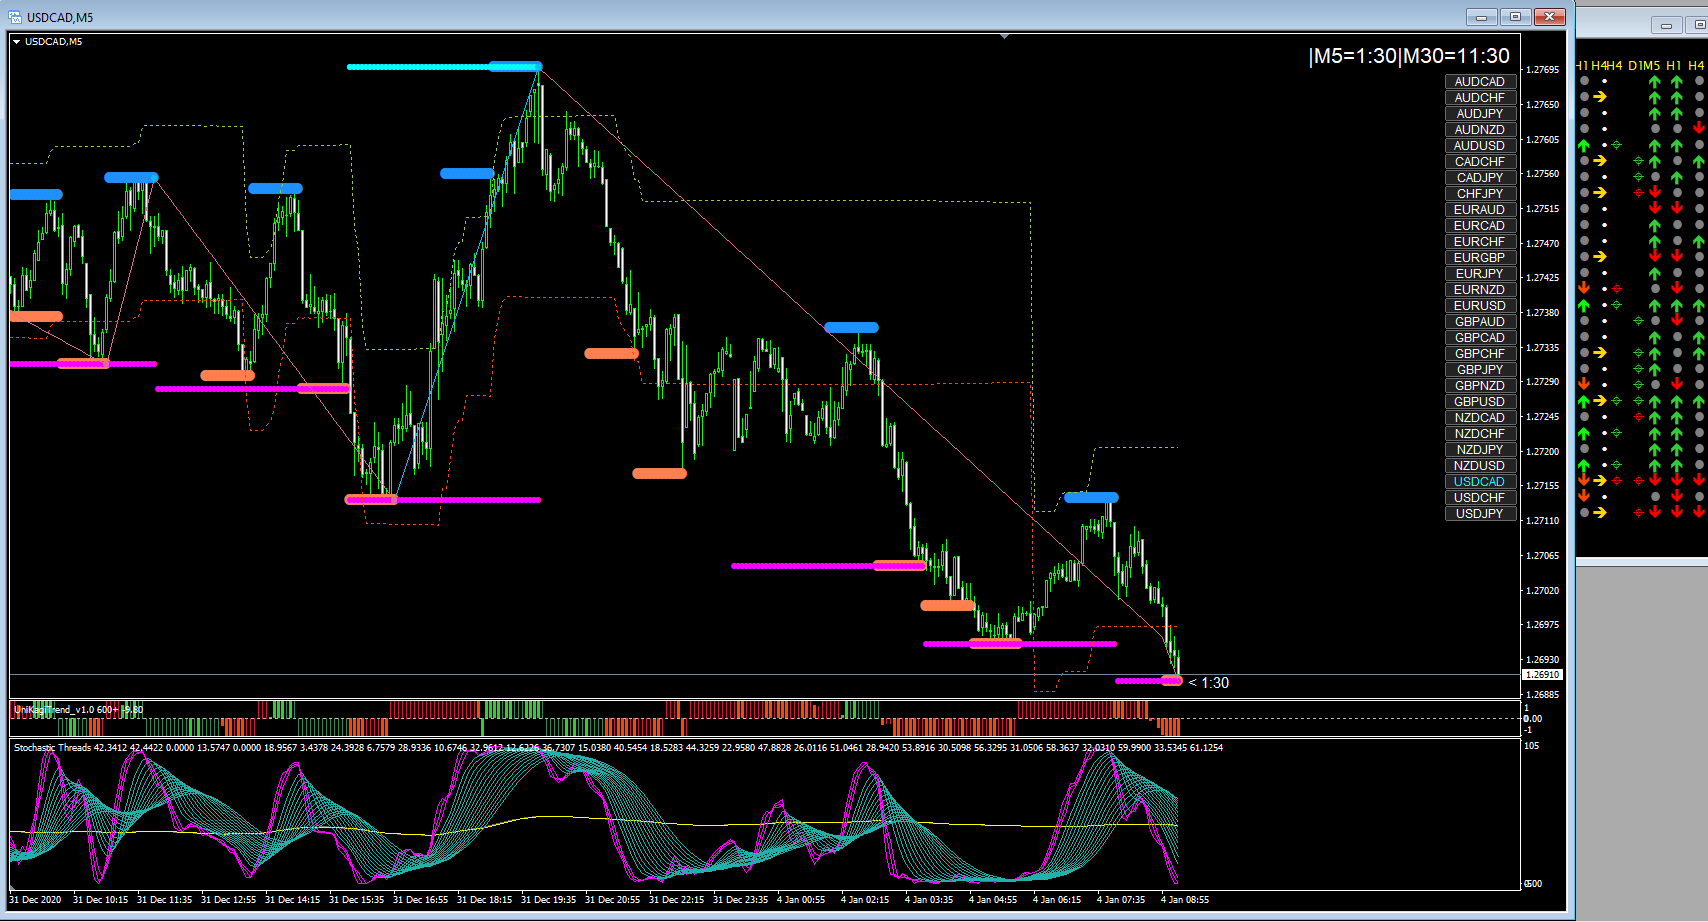Choose the GBPUSD pair button
Viewport: 1708px width, 922px height.
(1480, 402)
